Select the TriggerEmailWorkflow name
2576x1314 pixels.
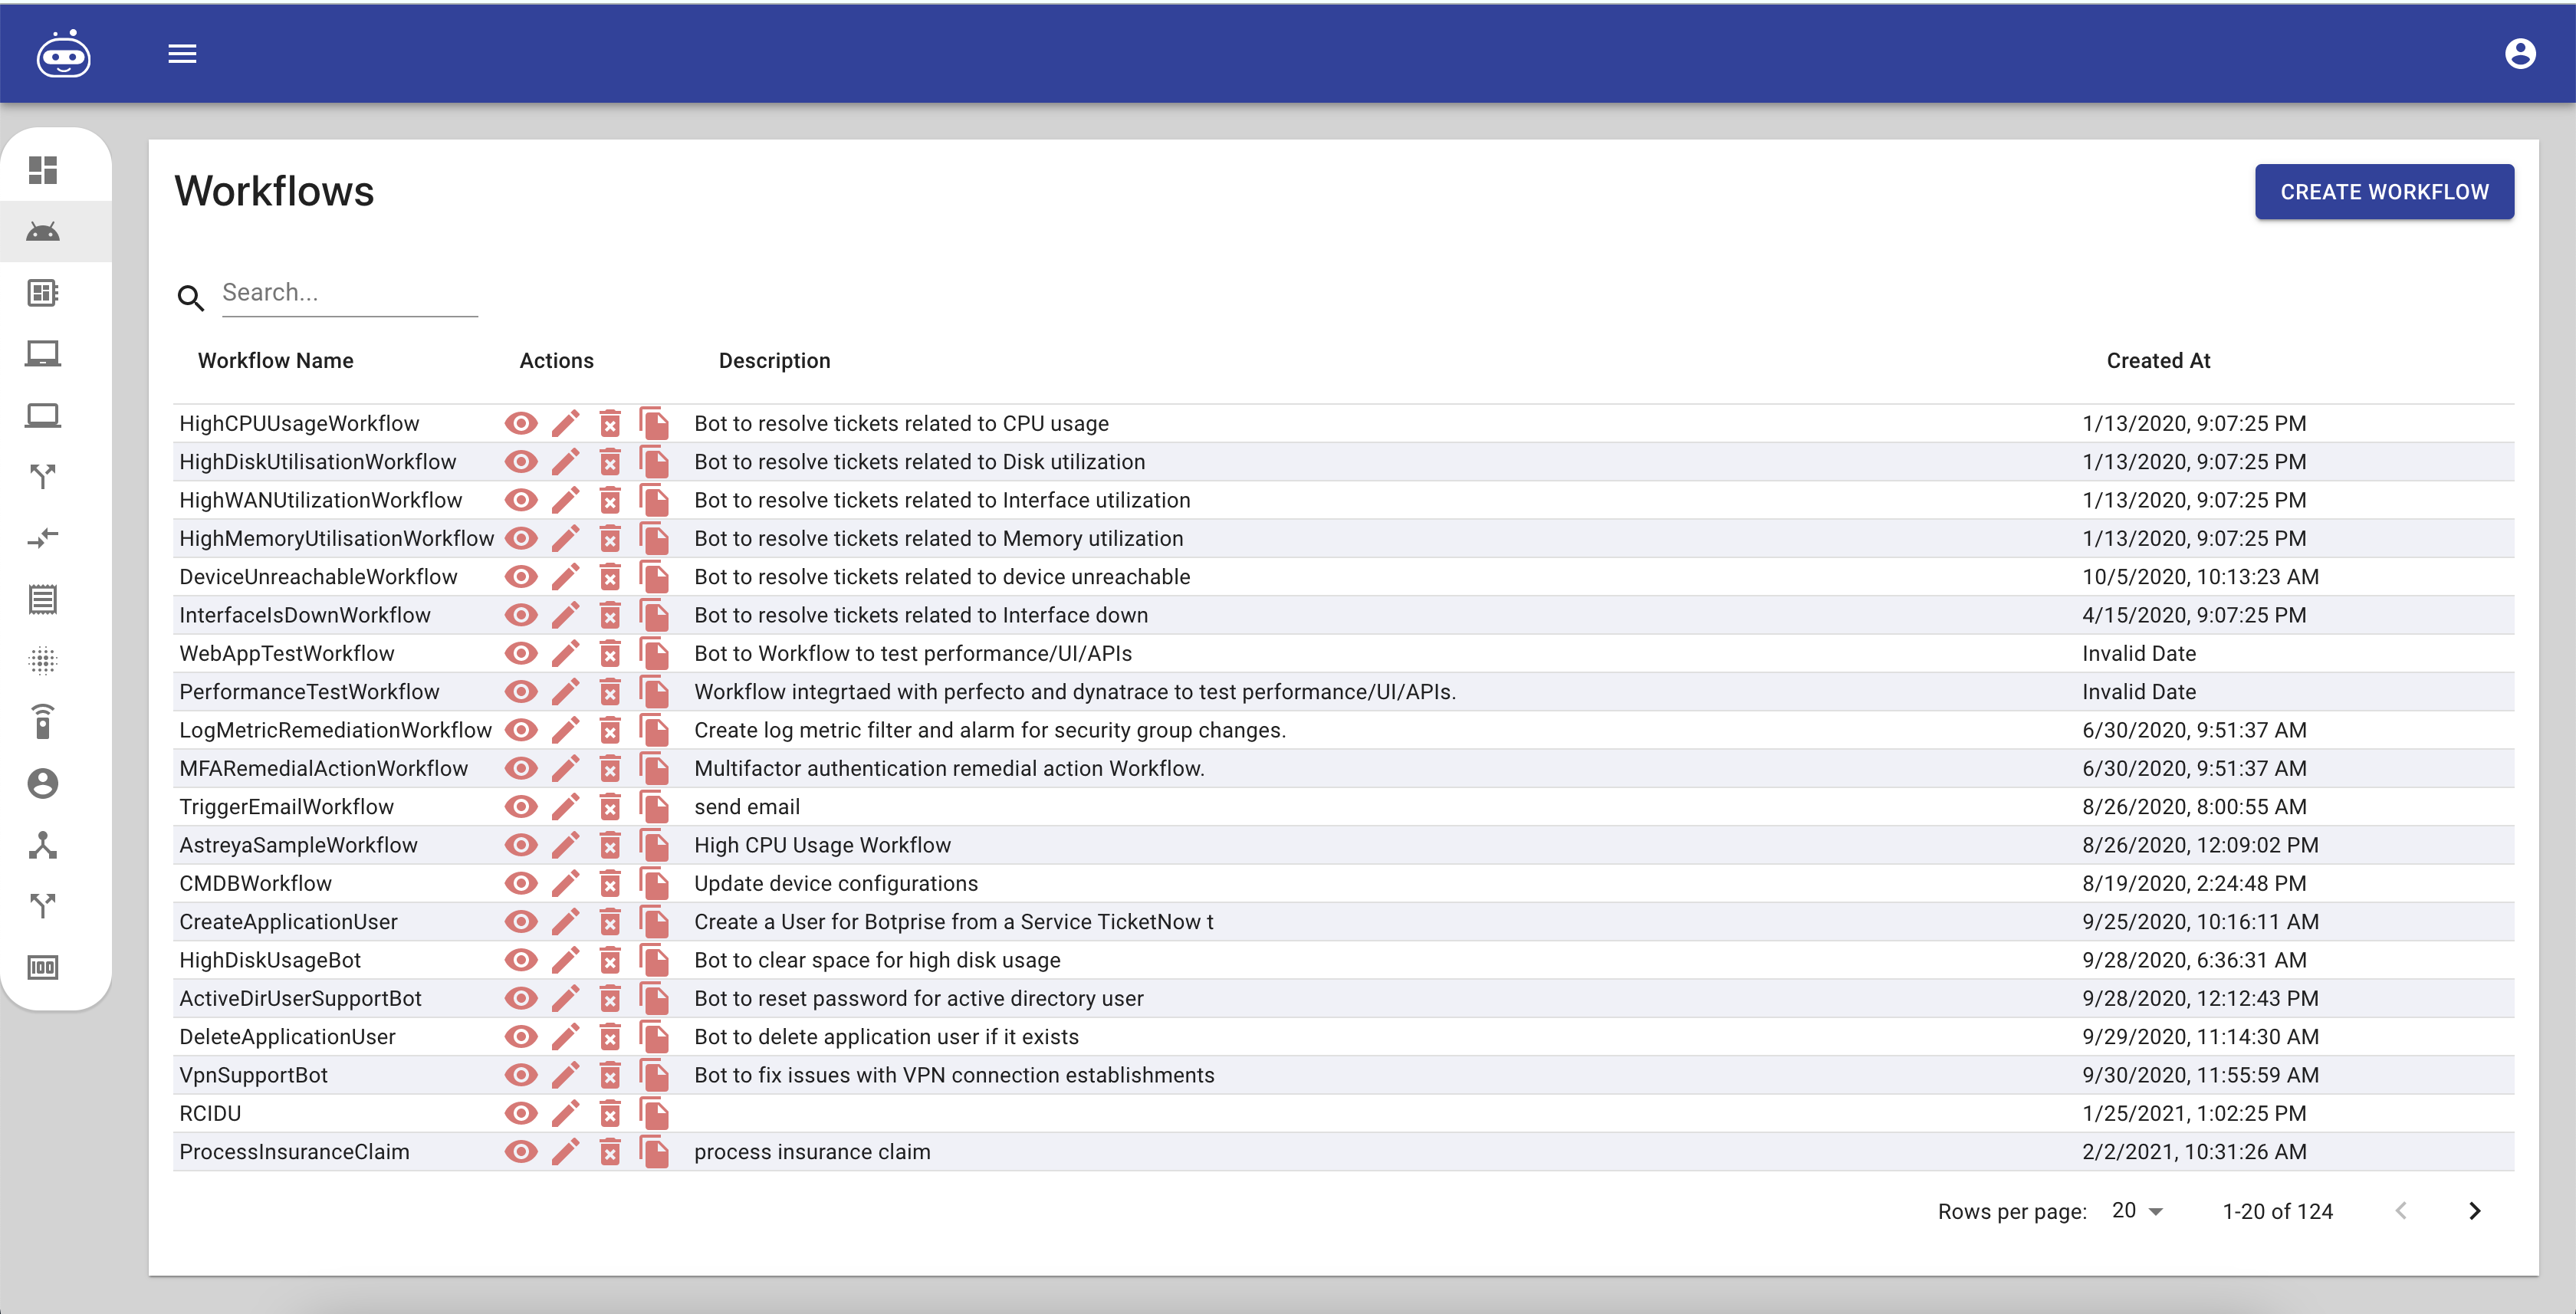(x=286, y=807)
